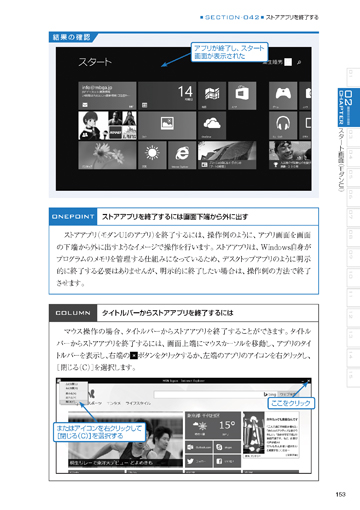This screenshot has width=360, height=510.
Task: Open the Photos tile
Action: coord(167,125)
